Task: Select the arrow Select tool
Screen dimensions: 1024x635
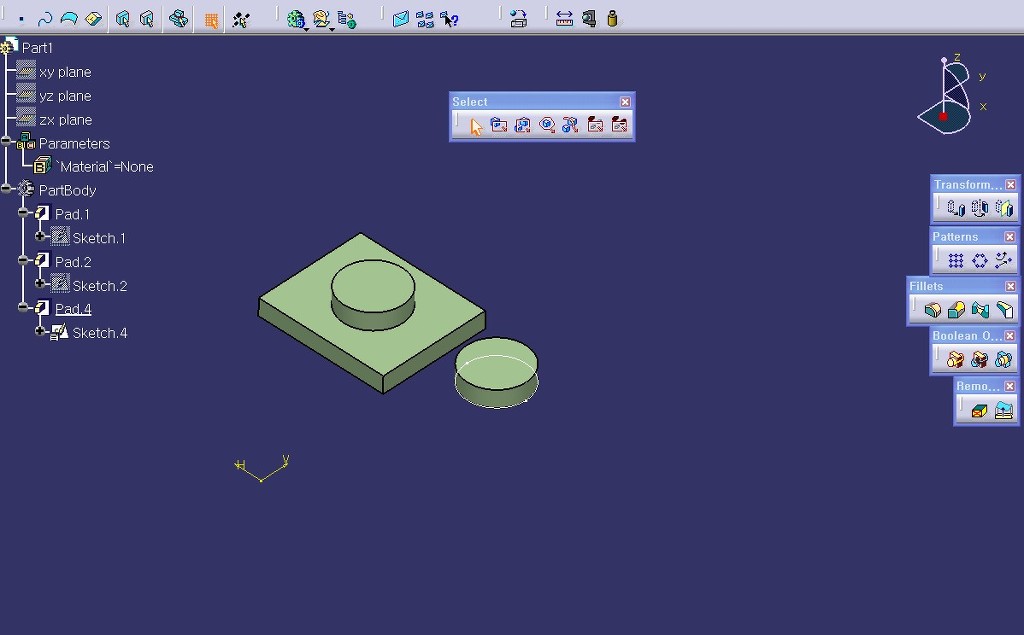Action: pos(476,125)
